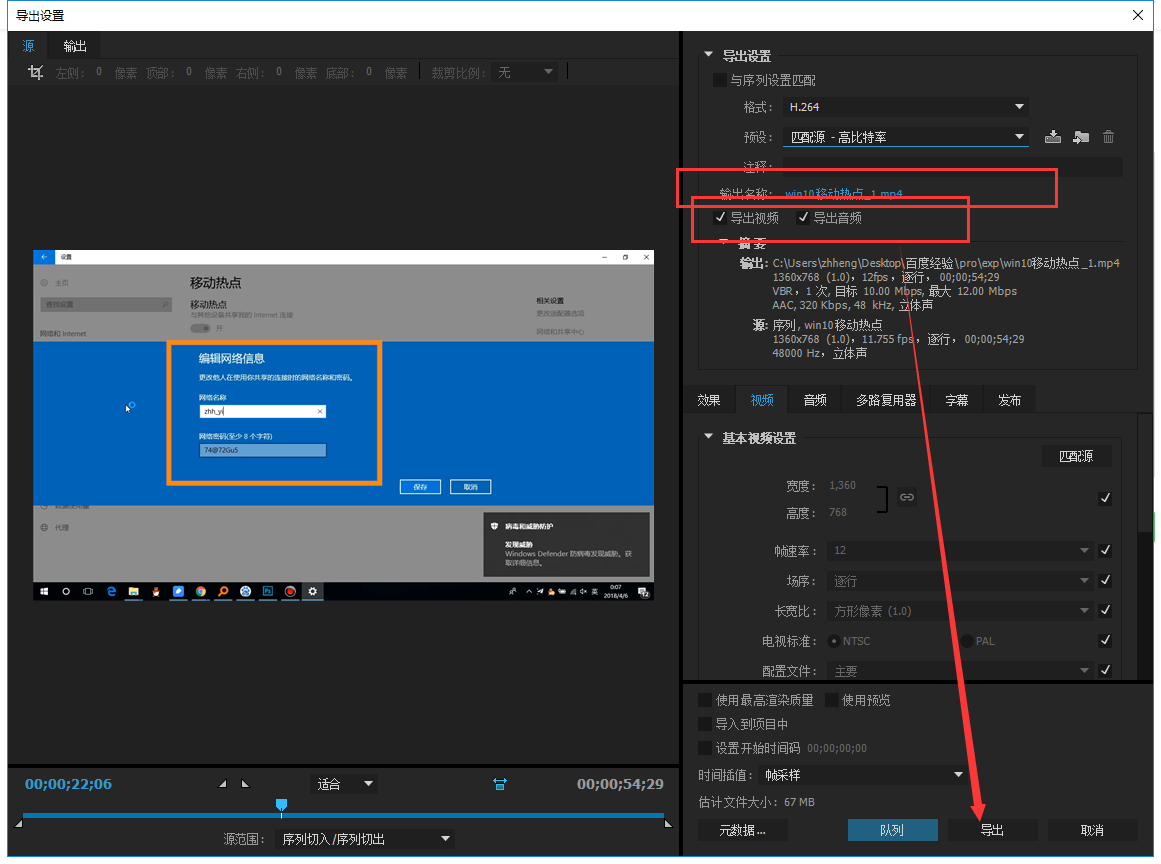Click the 导出 button
The height and width of the screenshot is (864, 1161).
pyautogui.click(x=992, y=830)
